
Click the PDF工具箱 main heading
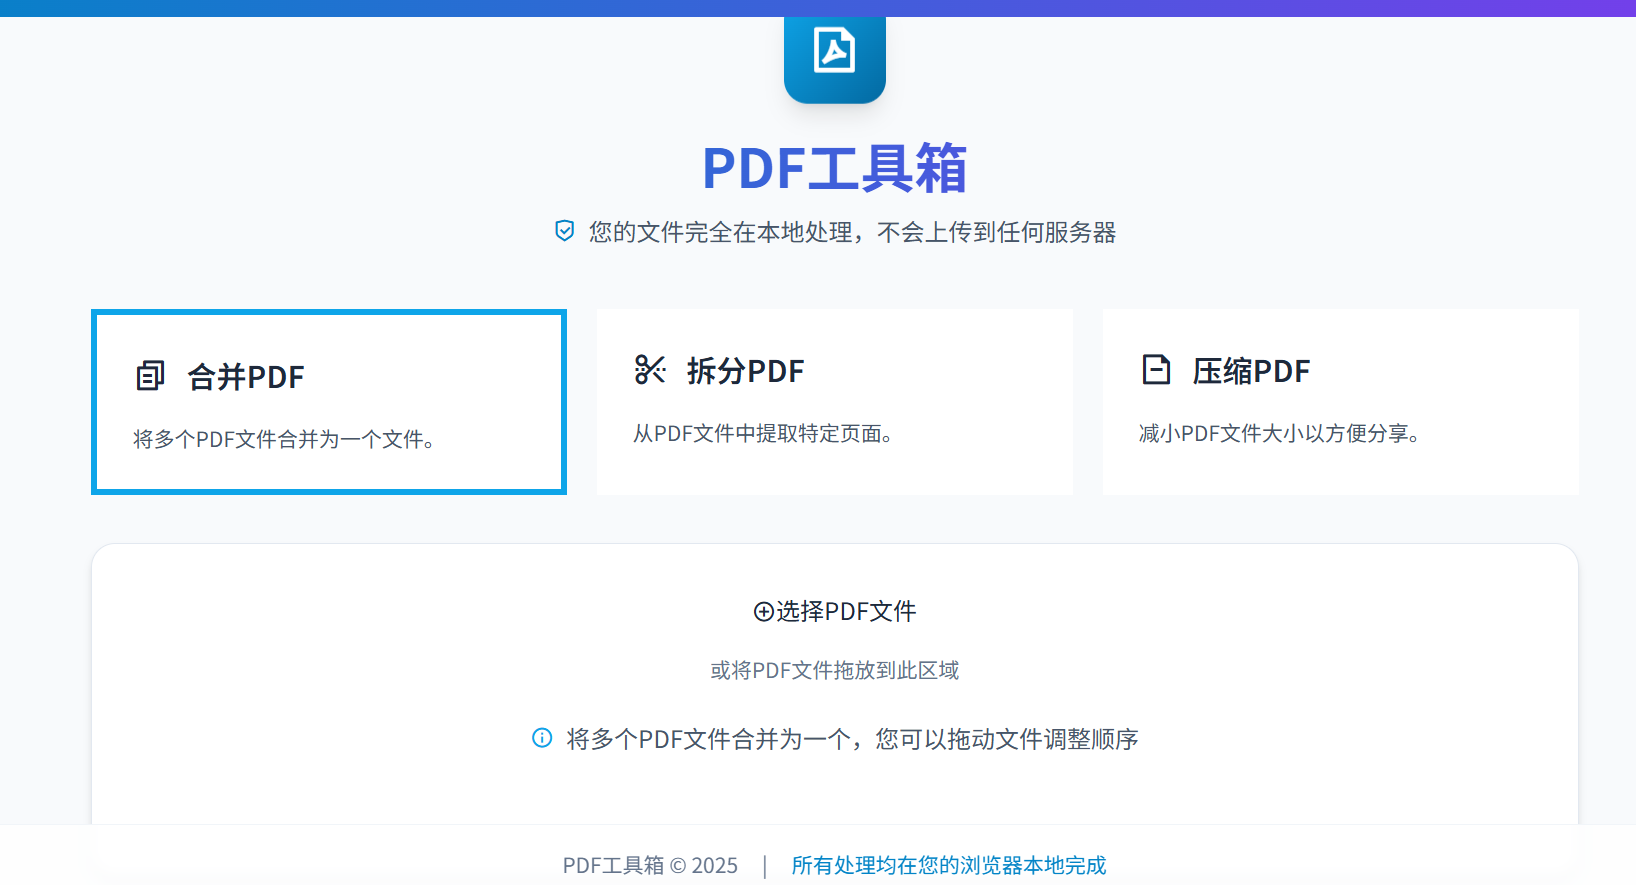[834, 168]
